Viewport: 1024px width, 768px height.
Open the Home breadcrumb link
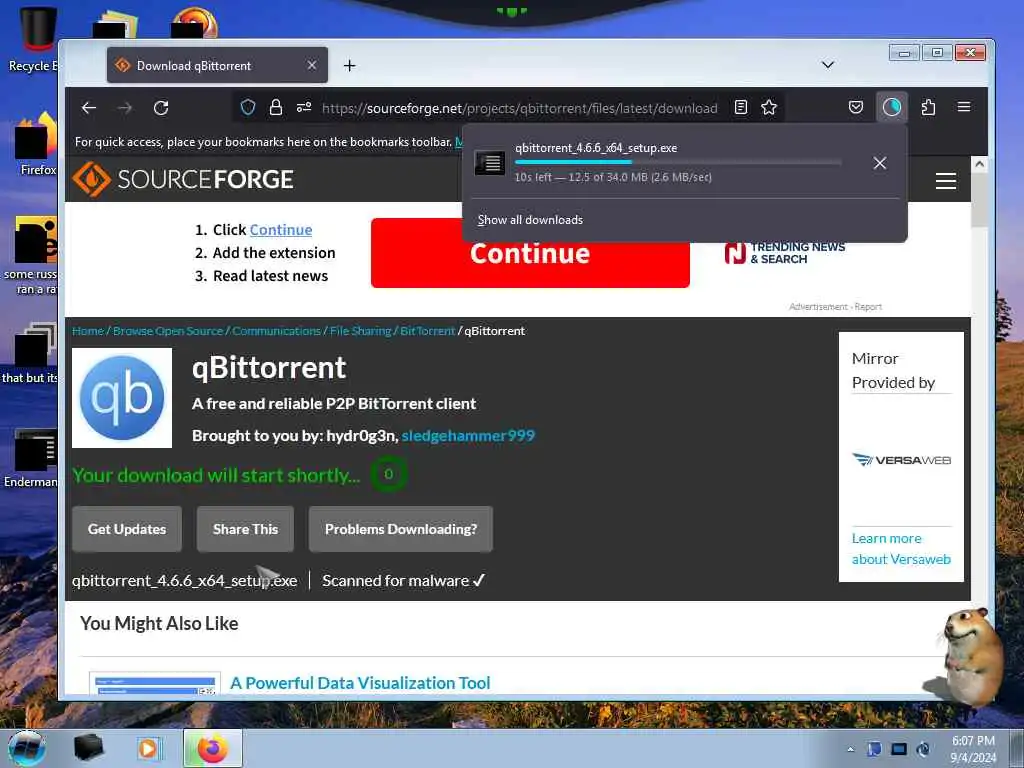[x=88, y=331]
